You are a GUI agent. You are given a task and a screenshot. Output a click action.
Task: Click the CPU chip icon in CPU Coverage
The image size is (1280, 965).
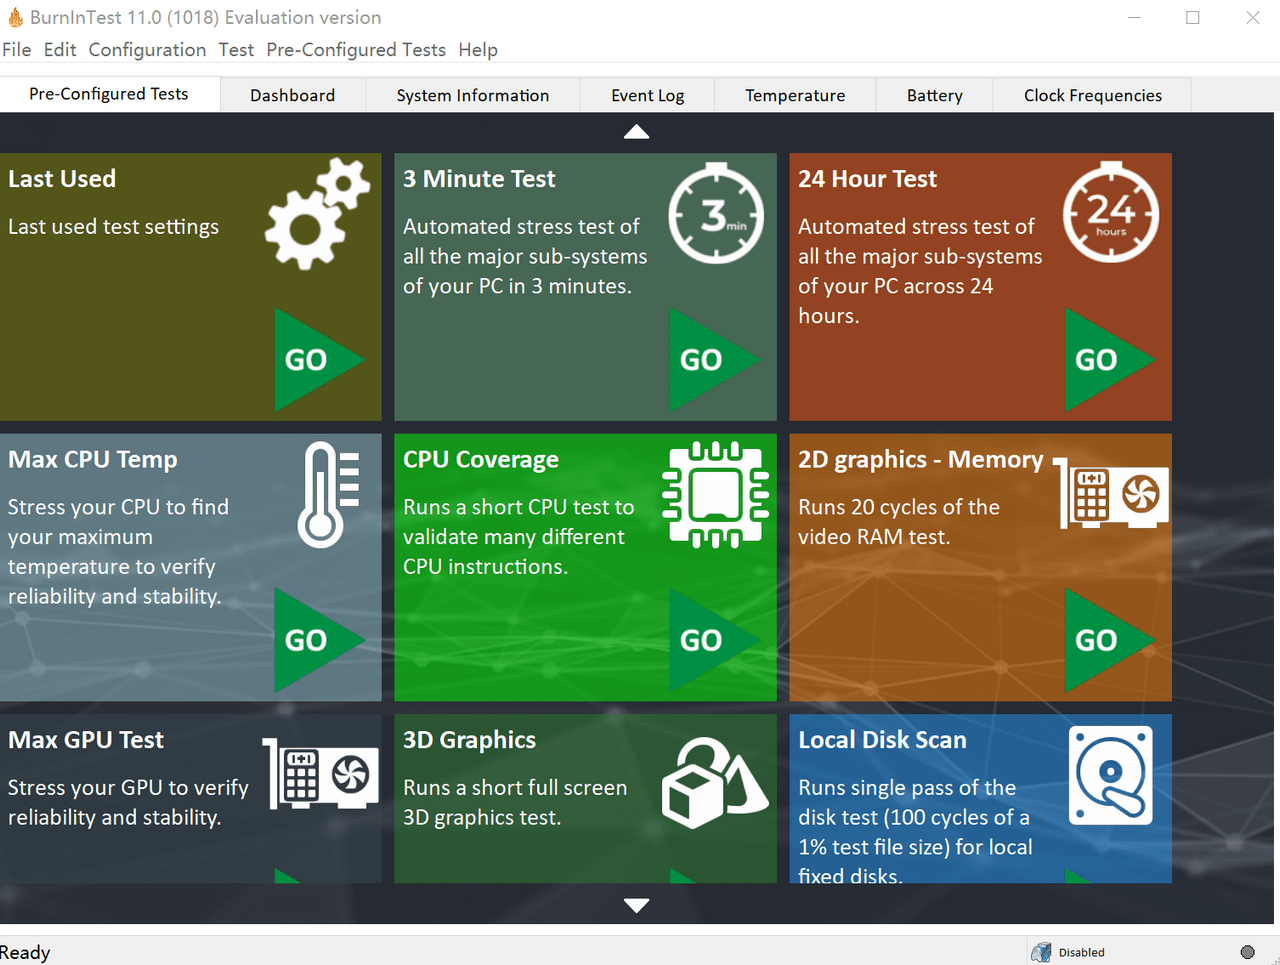(715, 495)
